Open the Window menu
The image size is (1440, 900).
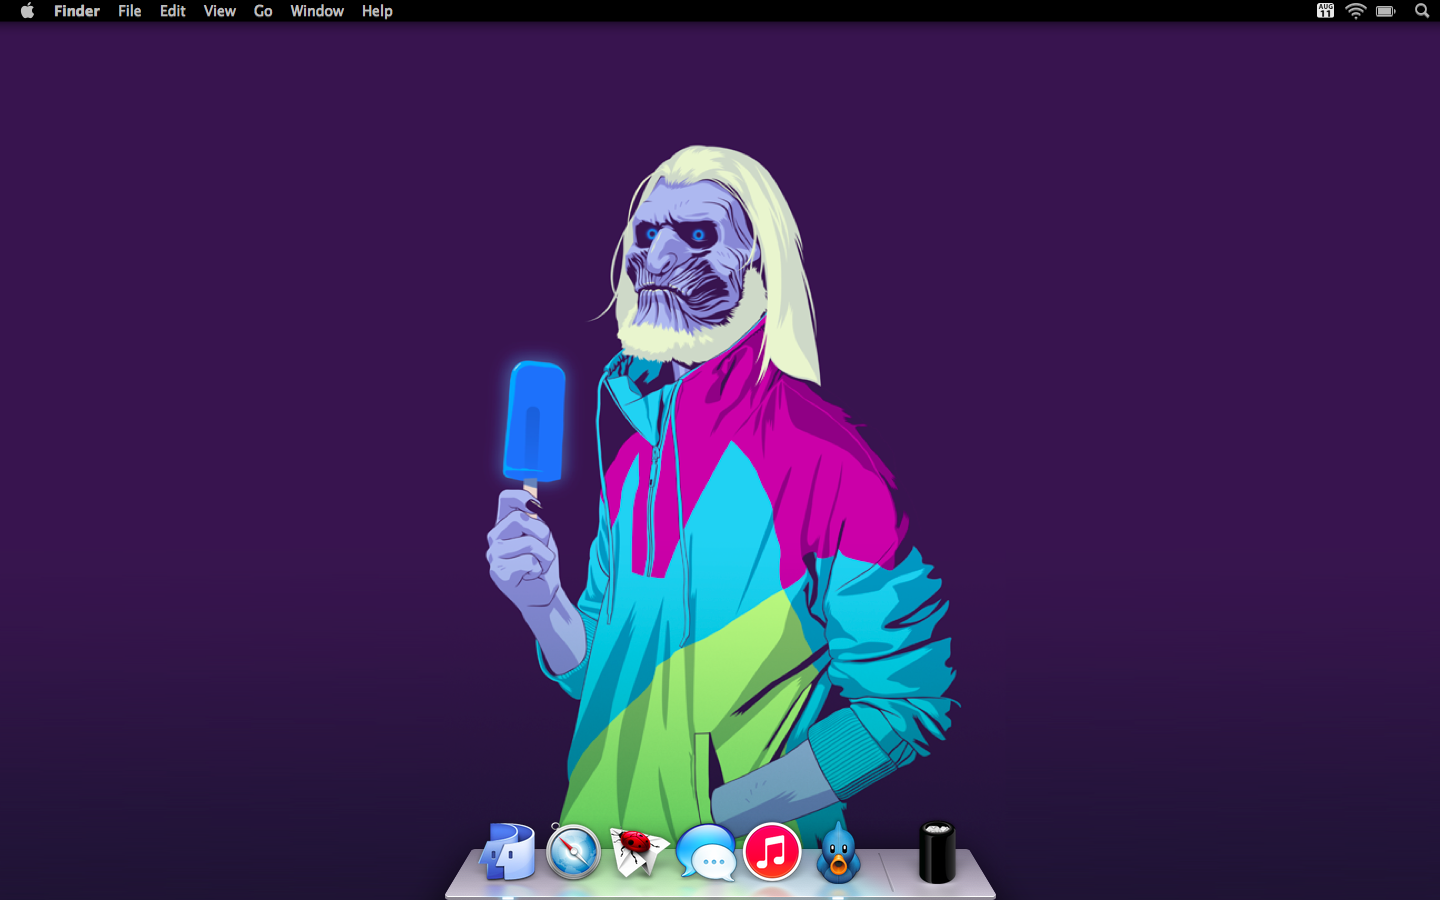pyautogui.click(x=317, y=11)
